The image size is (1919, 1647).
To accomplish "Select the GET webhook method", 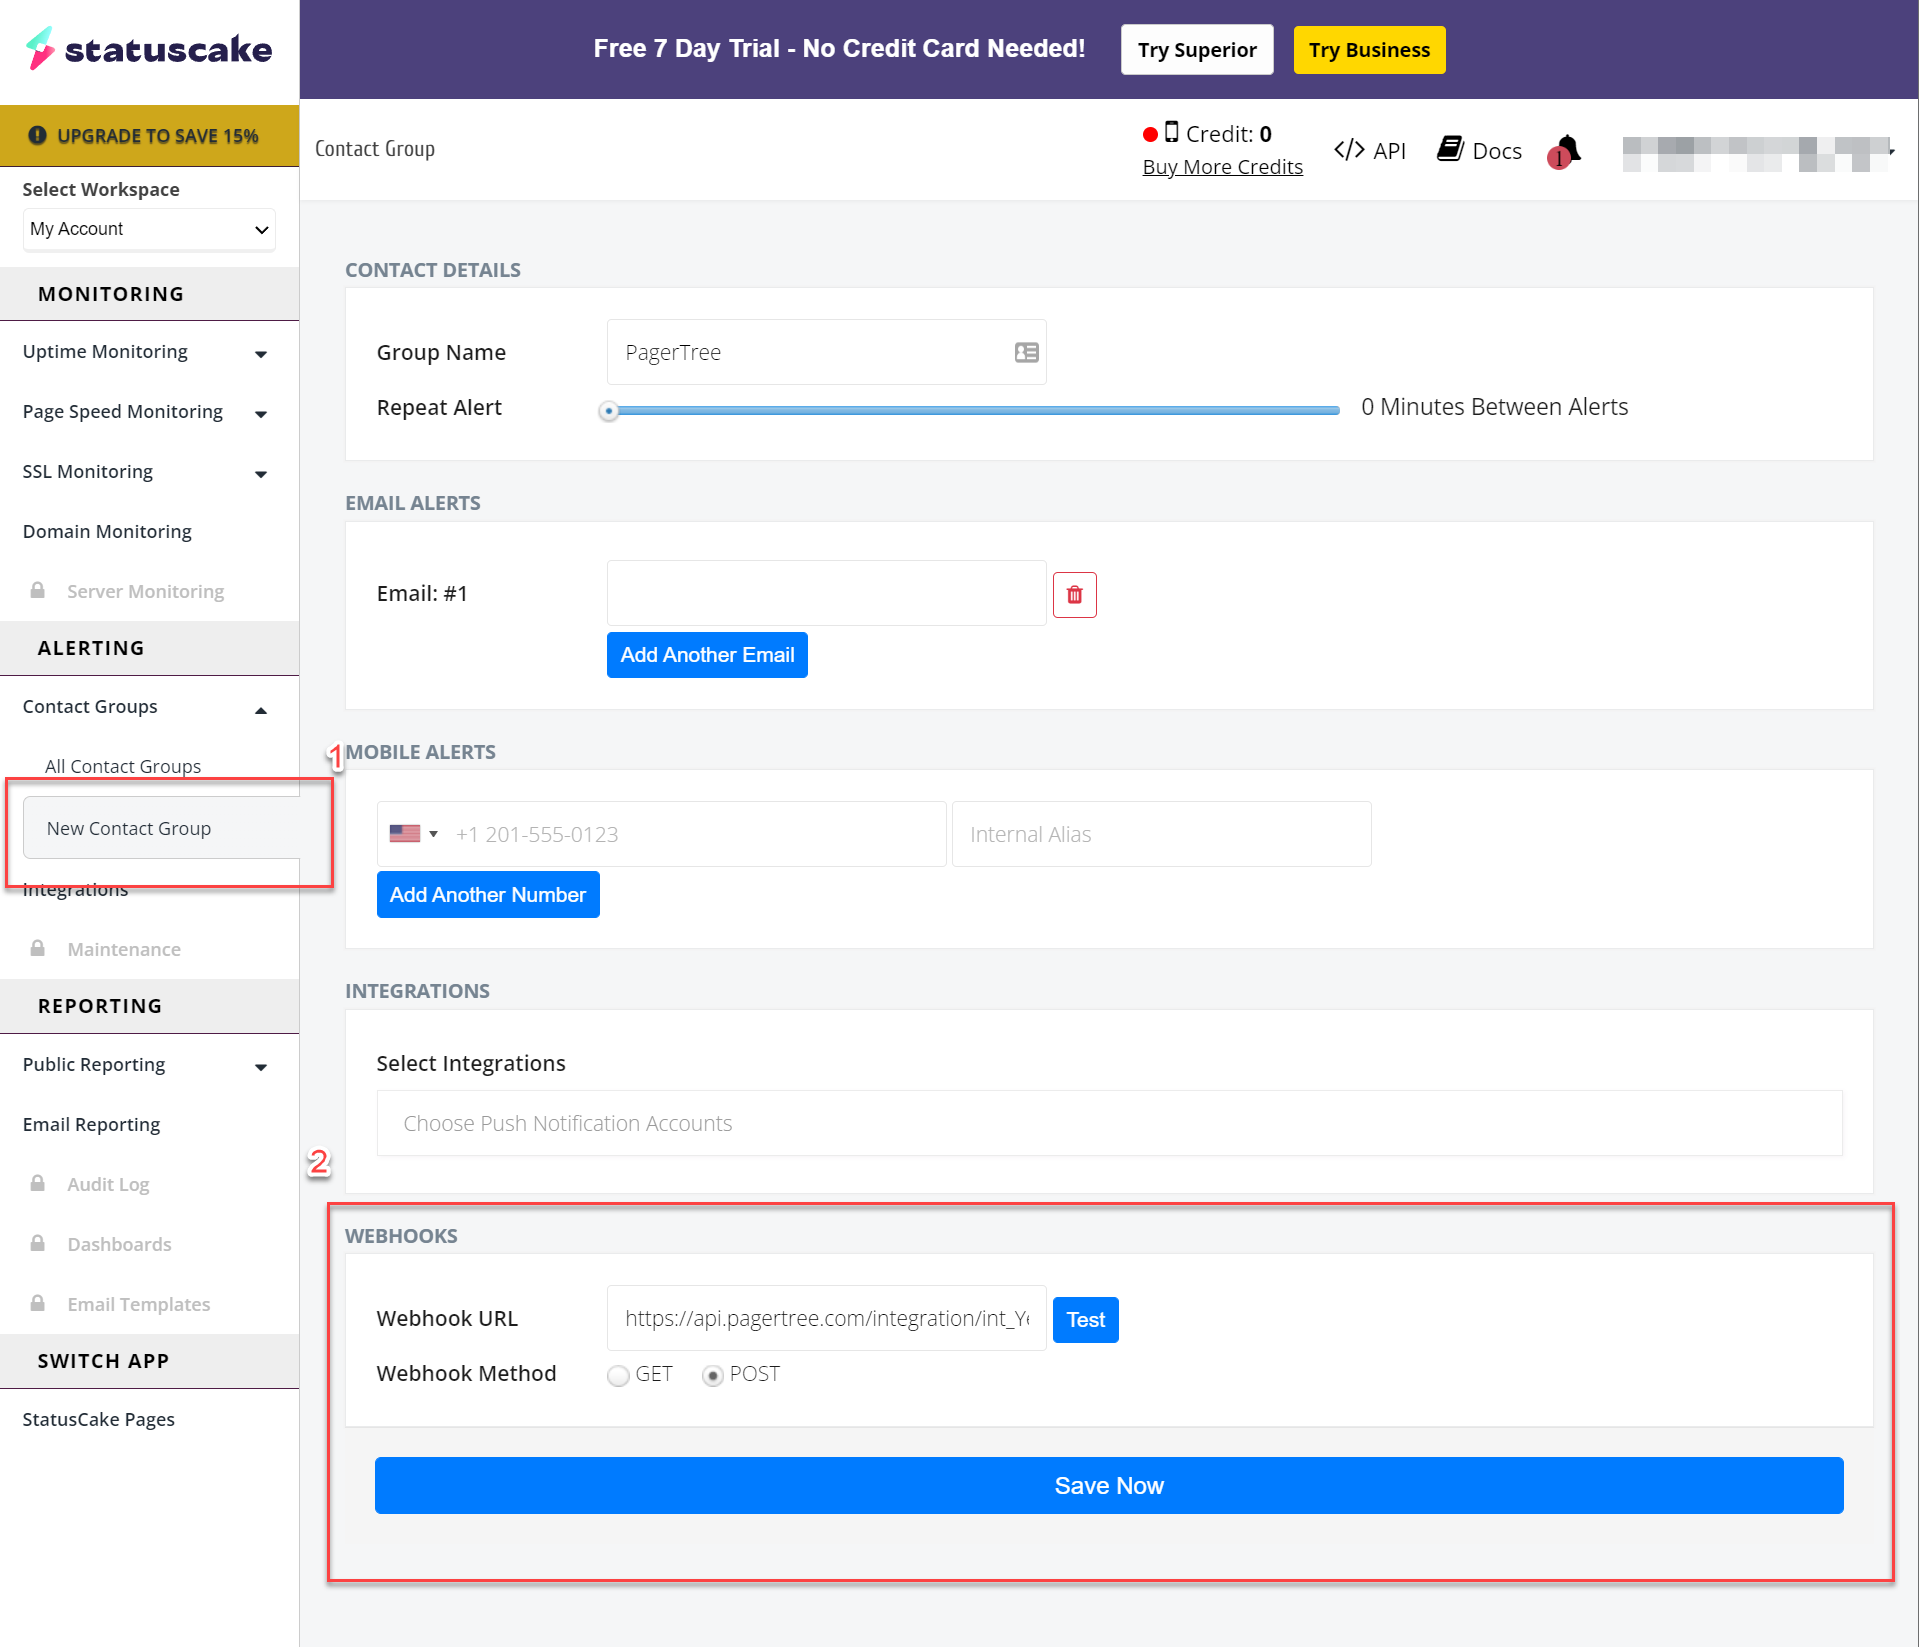I will [619, 1376].
